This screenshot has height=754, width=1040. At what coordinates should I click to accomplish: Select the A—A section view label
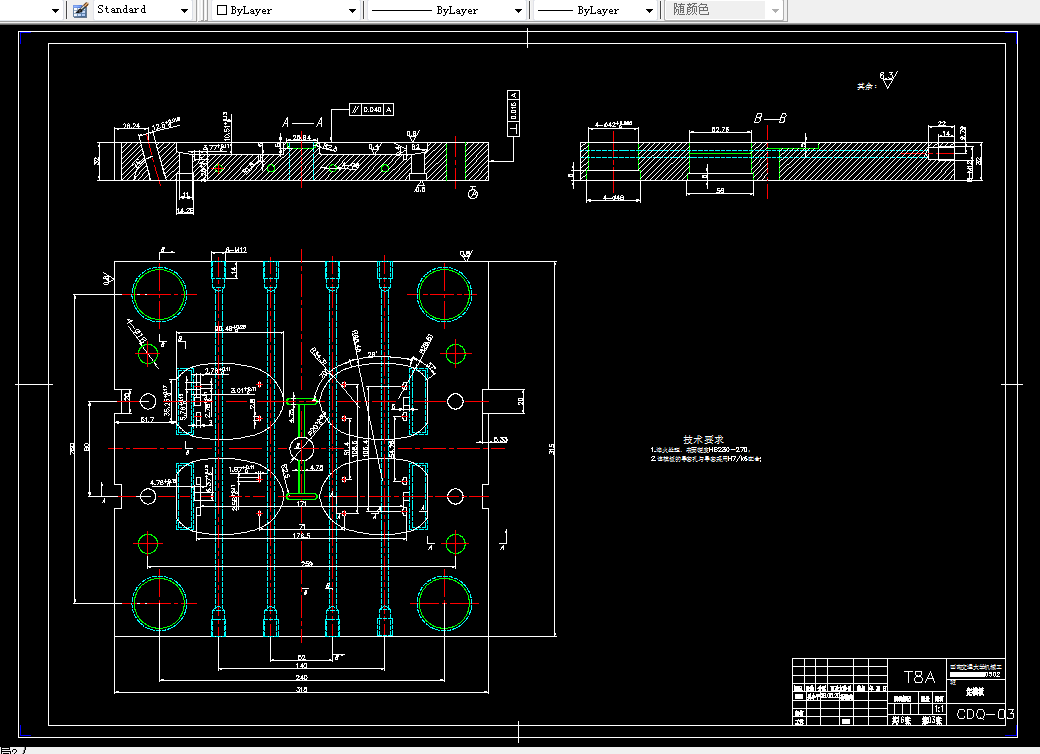pos(302,122)
